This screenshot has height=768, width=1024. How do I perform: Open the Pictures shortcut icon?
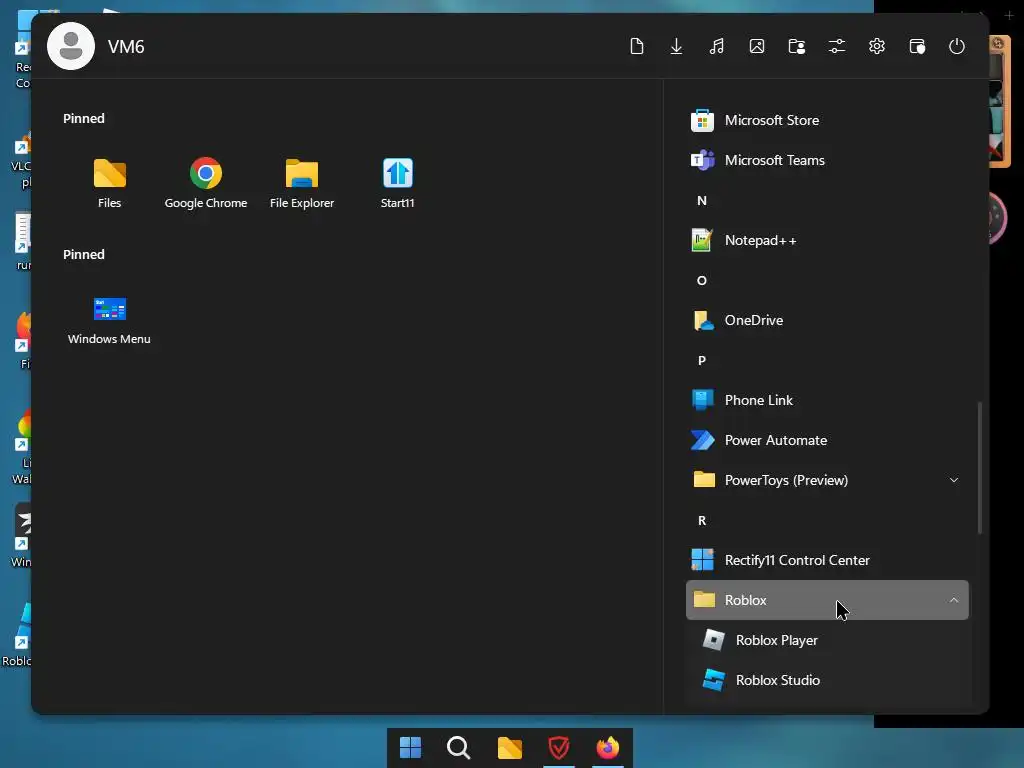click(x=757, y=46)
